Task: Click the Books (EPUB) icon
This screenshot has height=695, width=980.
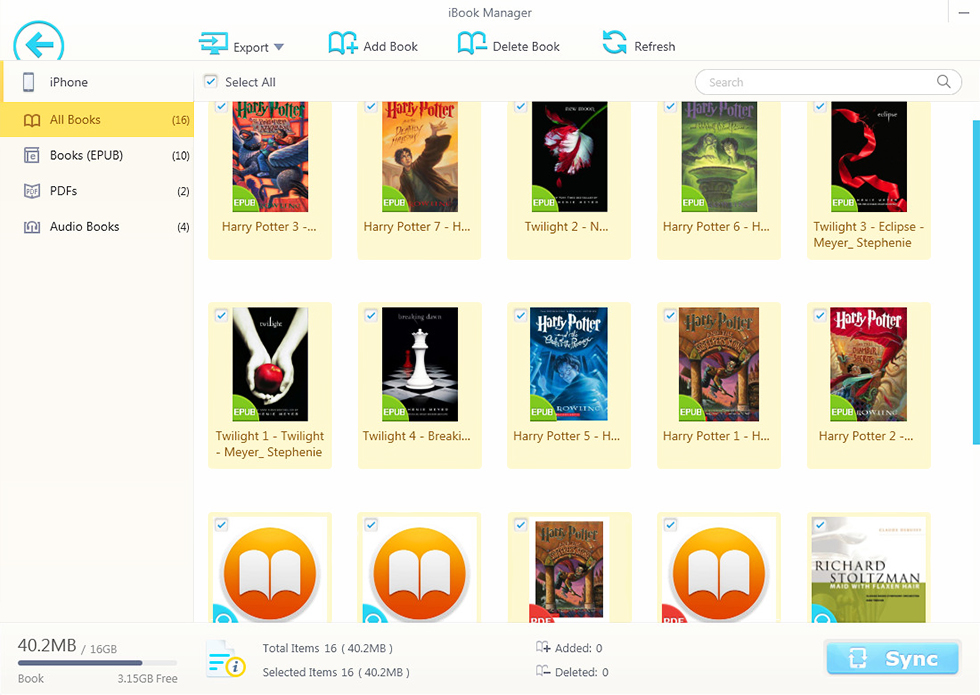Action: 31,155
